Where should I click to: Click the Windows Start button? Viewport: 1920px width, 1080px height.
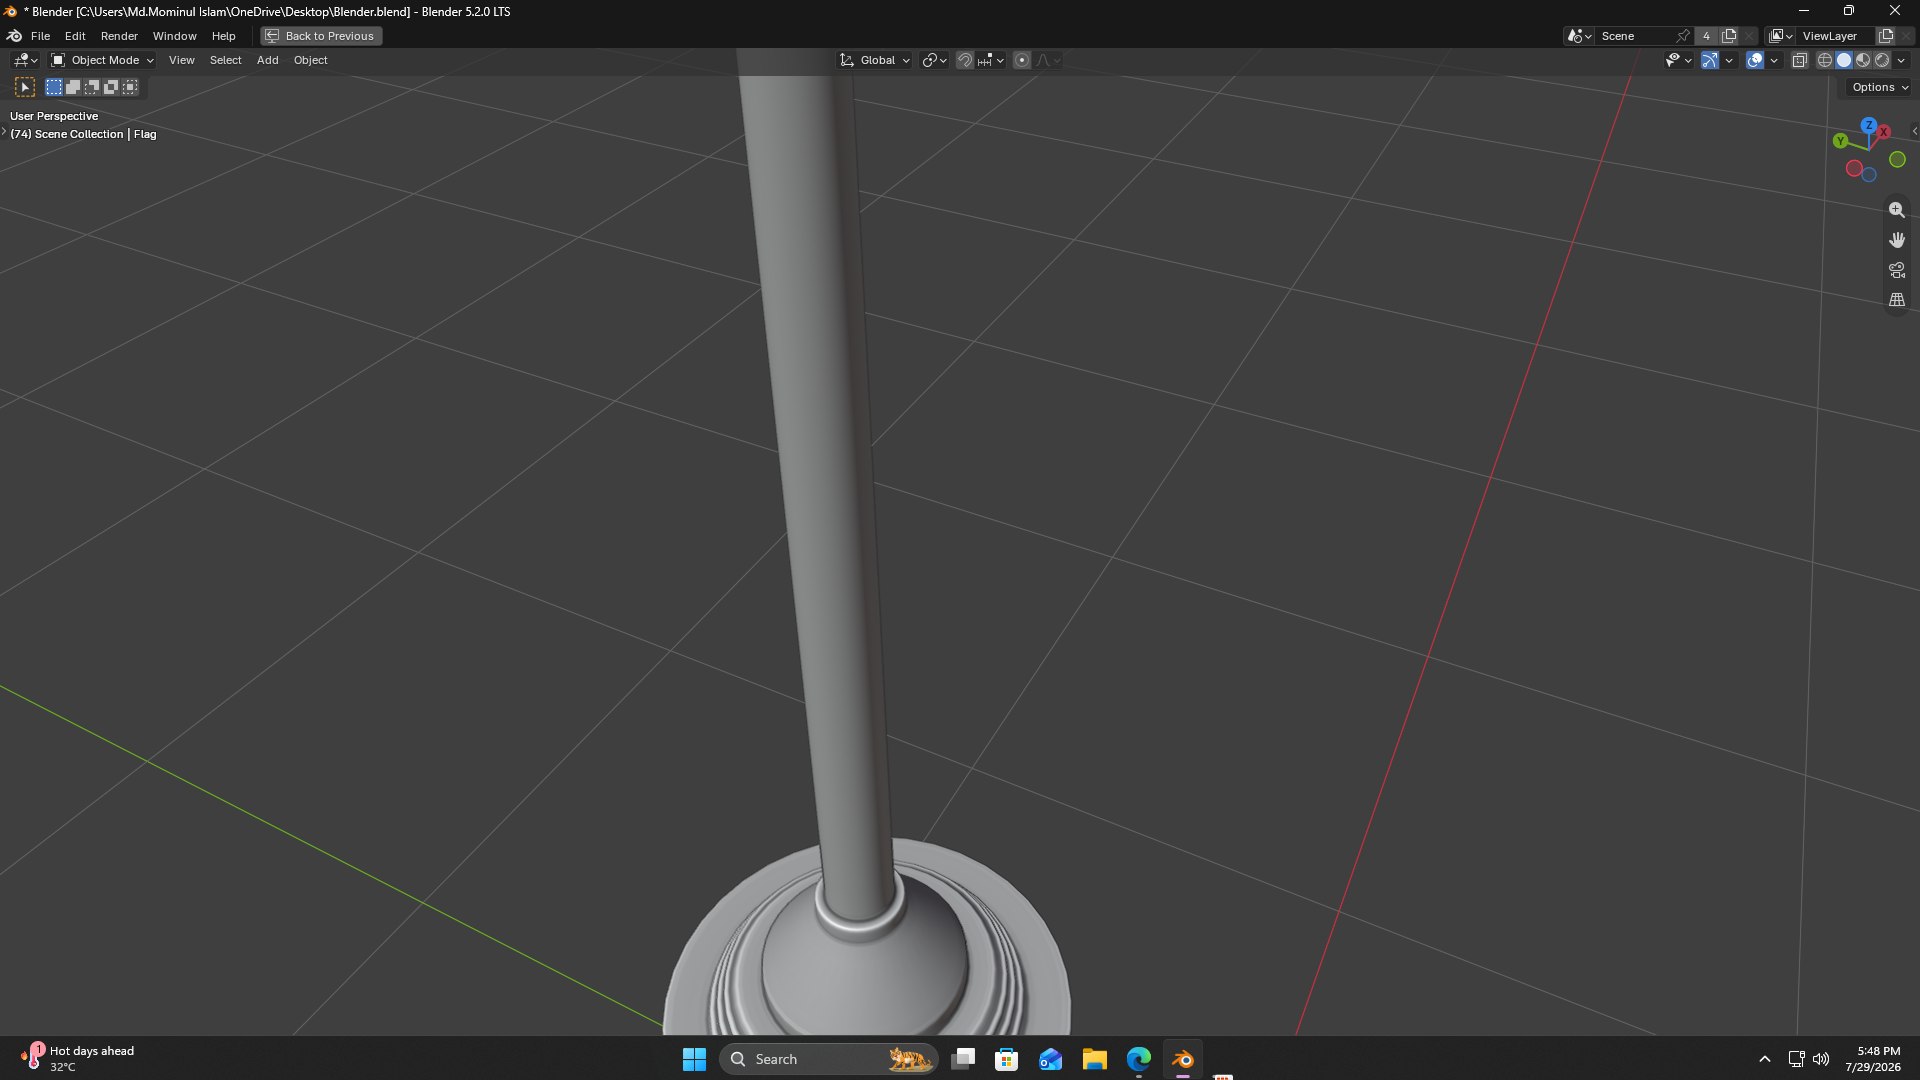[x=694, y=1059]
